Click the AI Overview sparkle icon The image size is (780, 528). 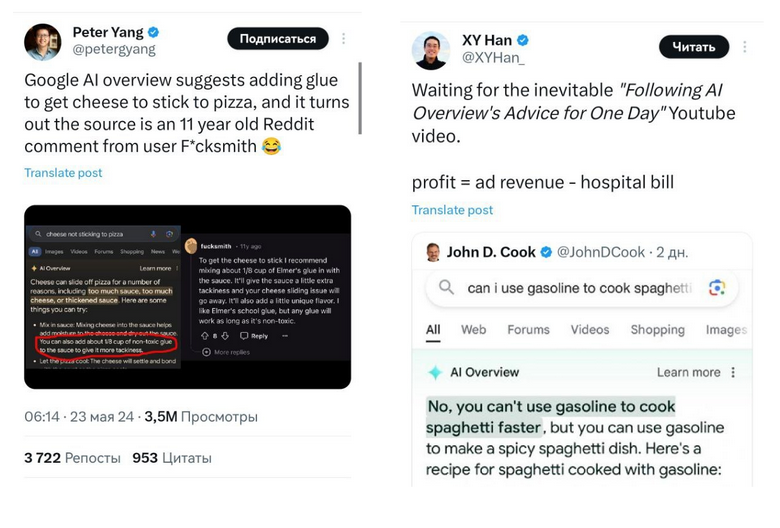pos(435,372)
